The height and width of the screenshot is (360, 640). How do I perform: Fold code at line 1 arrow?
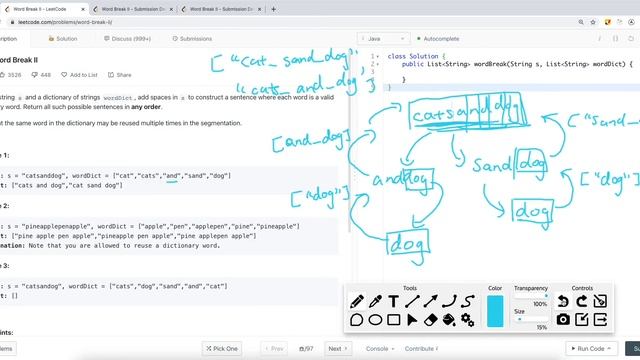(378, 56)
